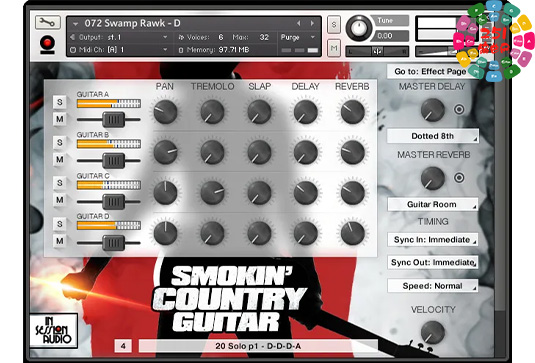Viewport: 535px width, 363px height.
Task: Click Guitar C Delay knob
Action: 306,193
